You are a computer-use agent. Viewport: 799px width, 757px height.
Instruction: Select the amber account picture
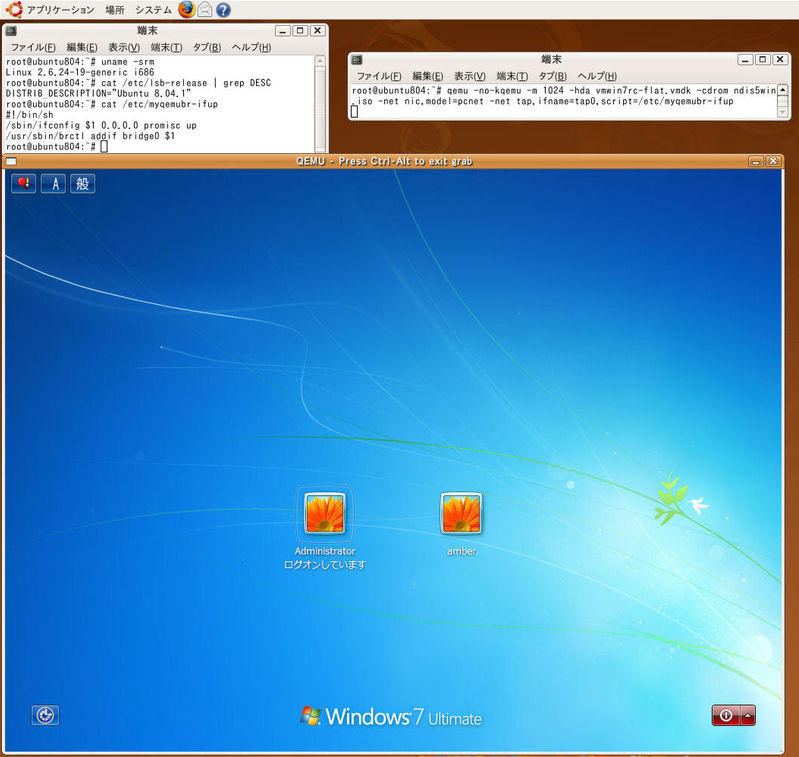[x=461, y=513]
